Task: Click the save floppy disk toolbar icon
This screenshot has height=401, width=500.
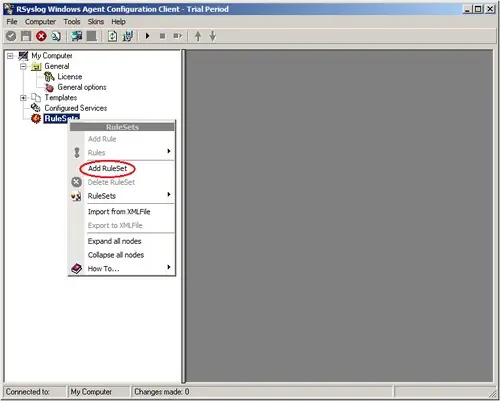Action: point(26,36)
